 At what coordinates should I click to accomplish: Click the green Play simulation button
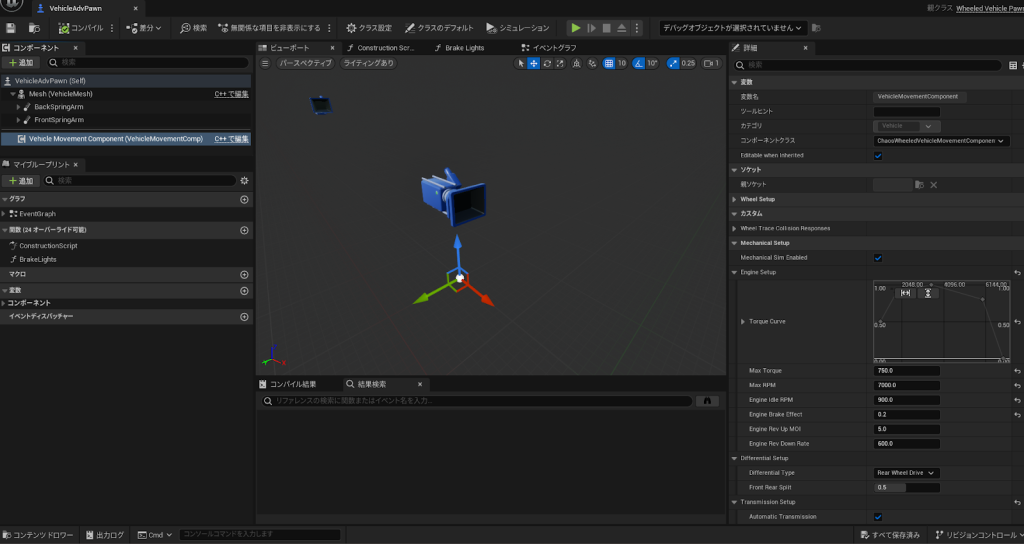575,28
